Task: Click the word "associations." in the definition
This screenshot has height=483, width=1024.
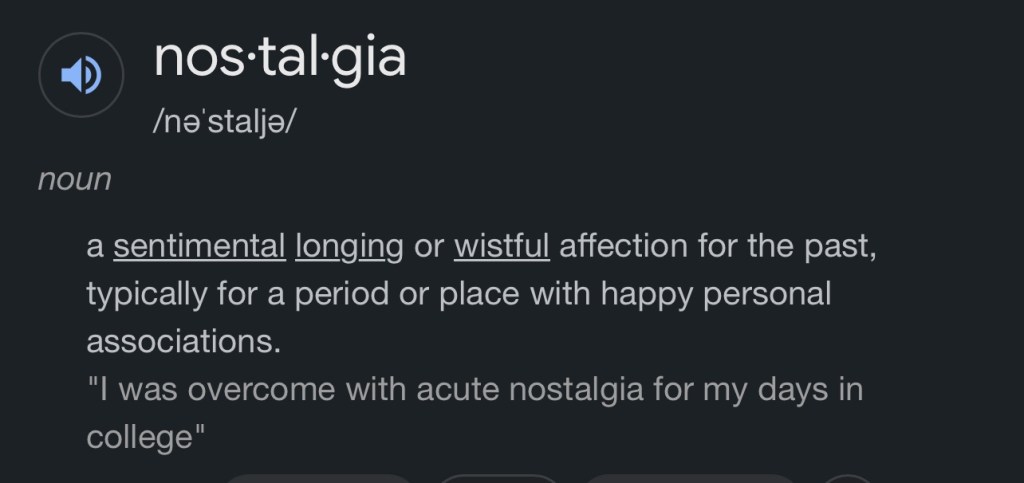Action: pyautogui.click(x=184, y=342)
